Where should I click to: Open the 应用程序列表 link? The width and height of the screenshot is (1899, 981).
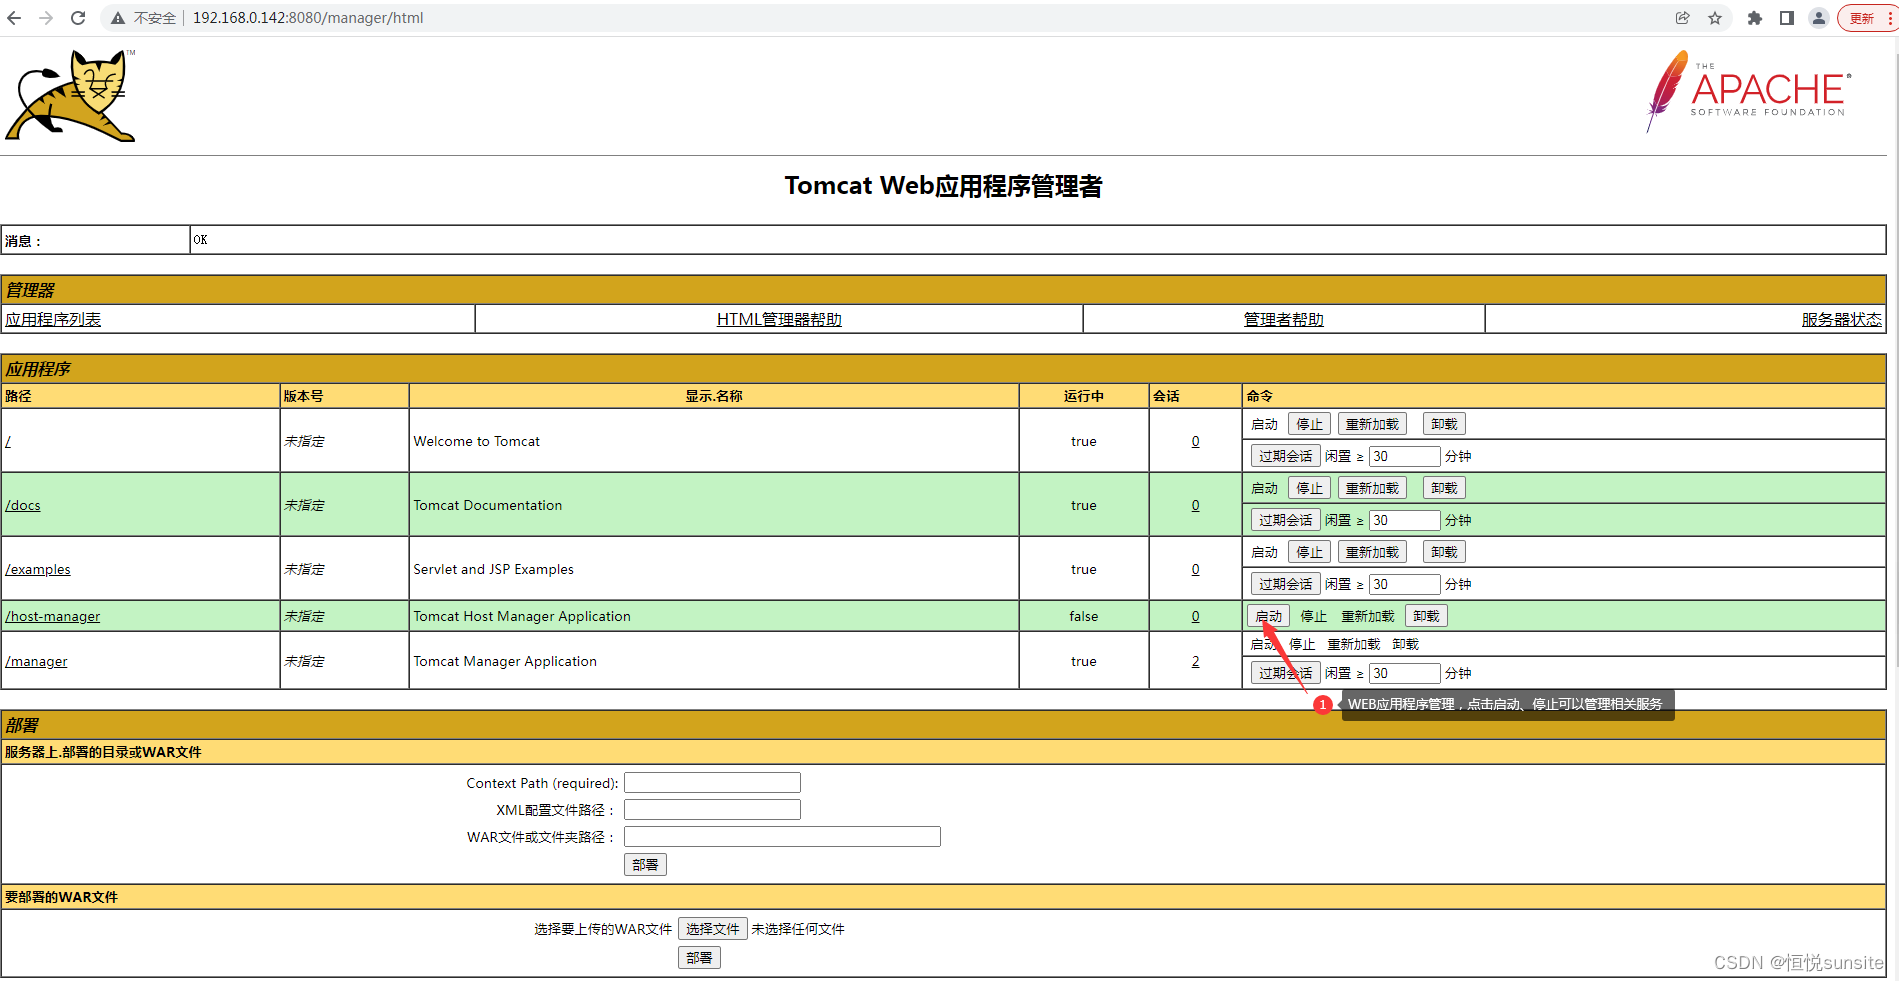[53, 319]
